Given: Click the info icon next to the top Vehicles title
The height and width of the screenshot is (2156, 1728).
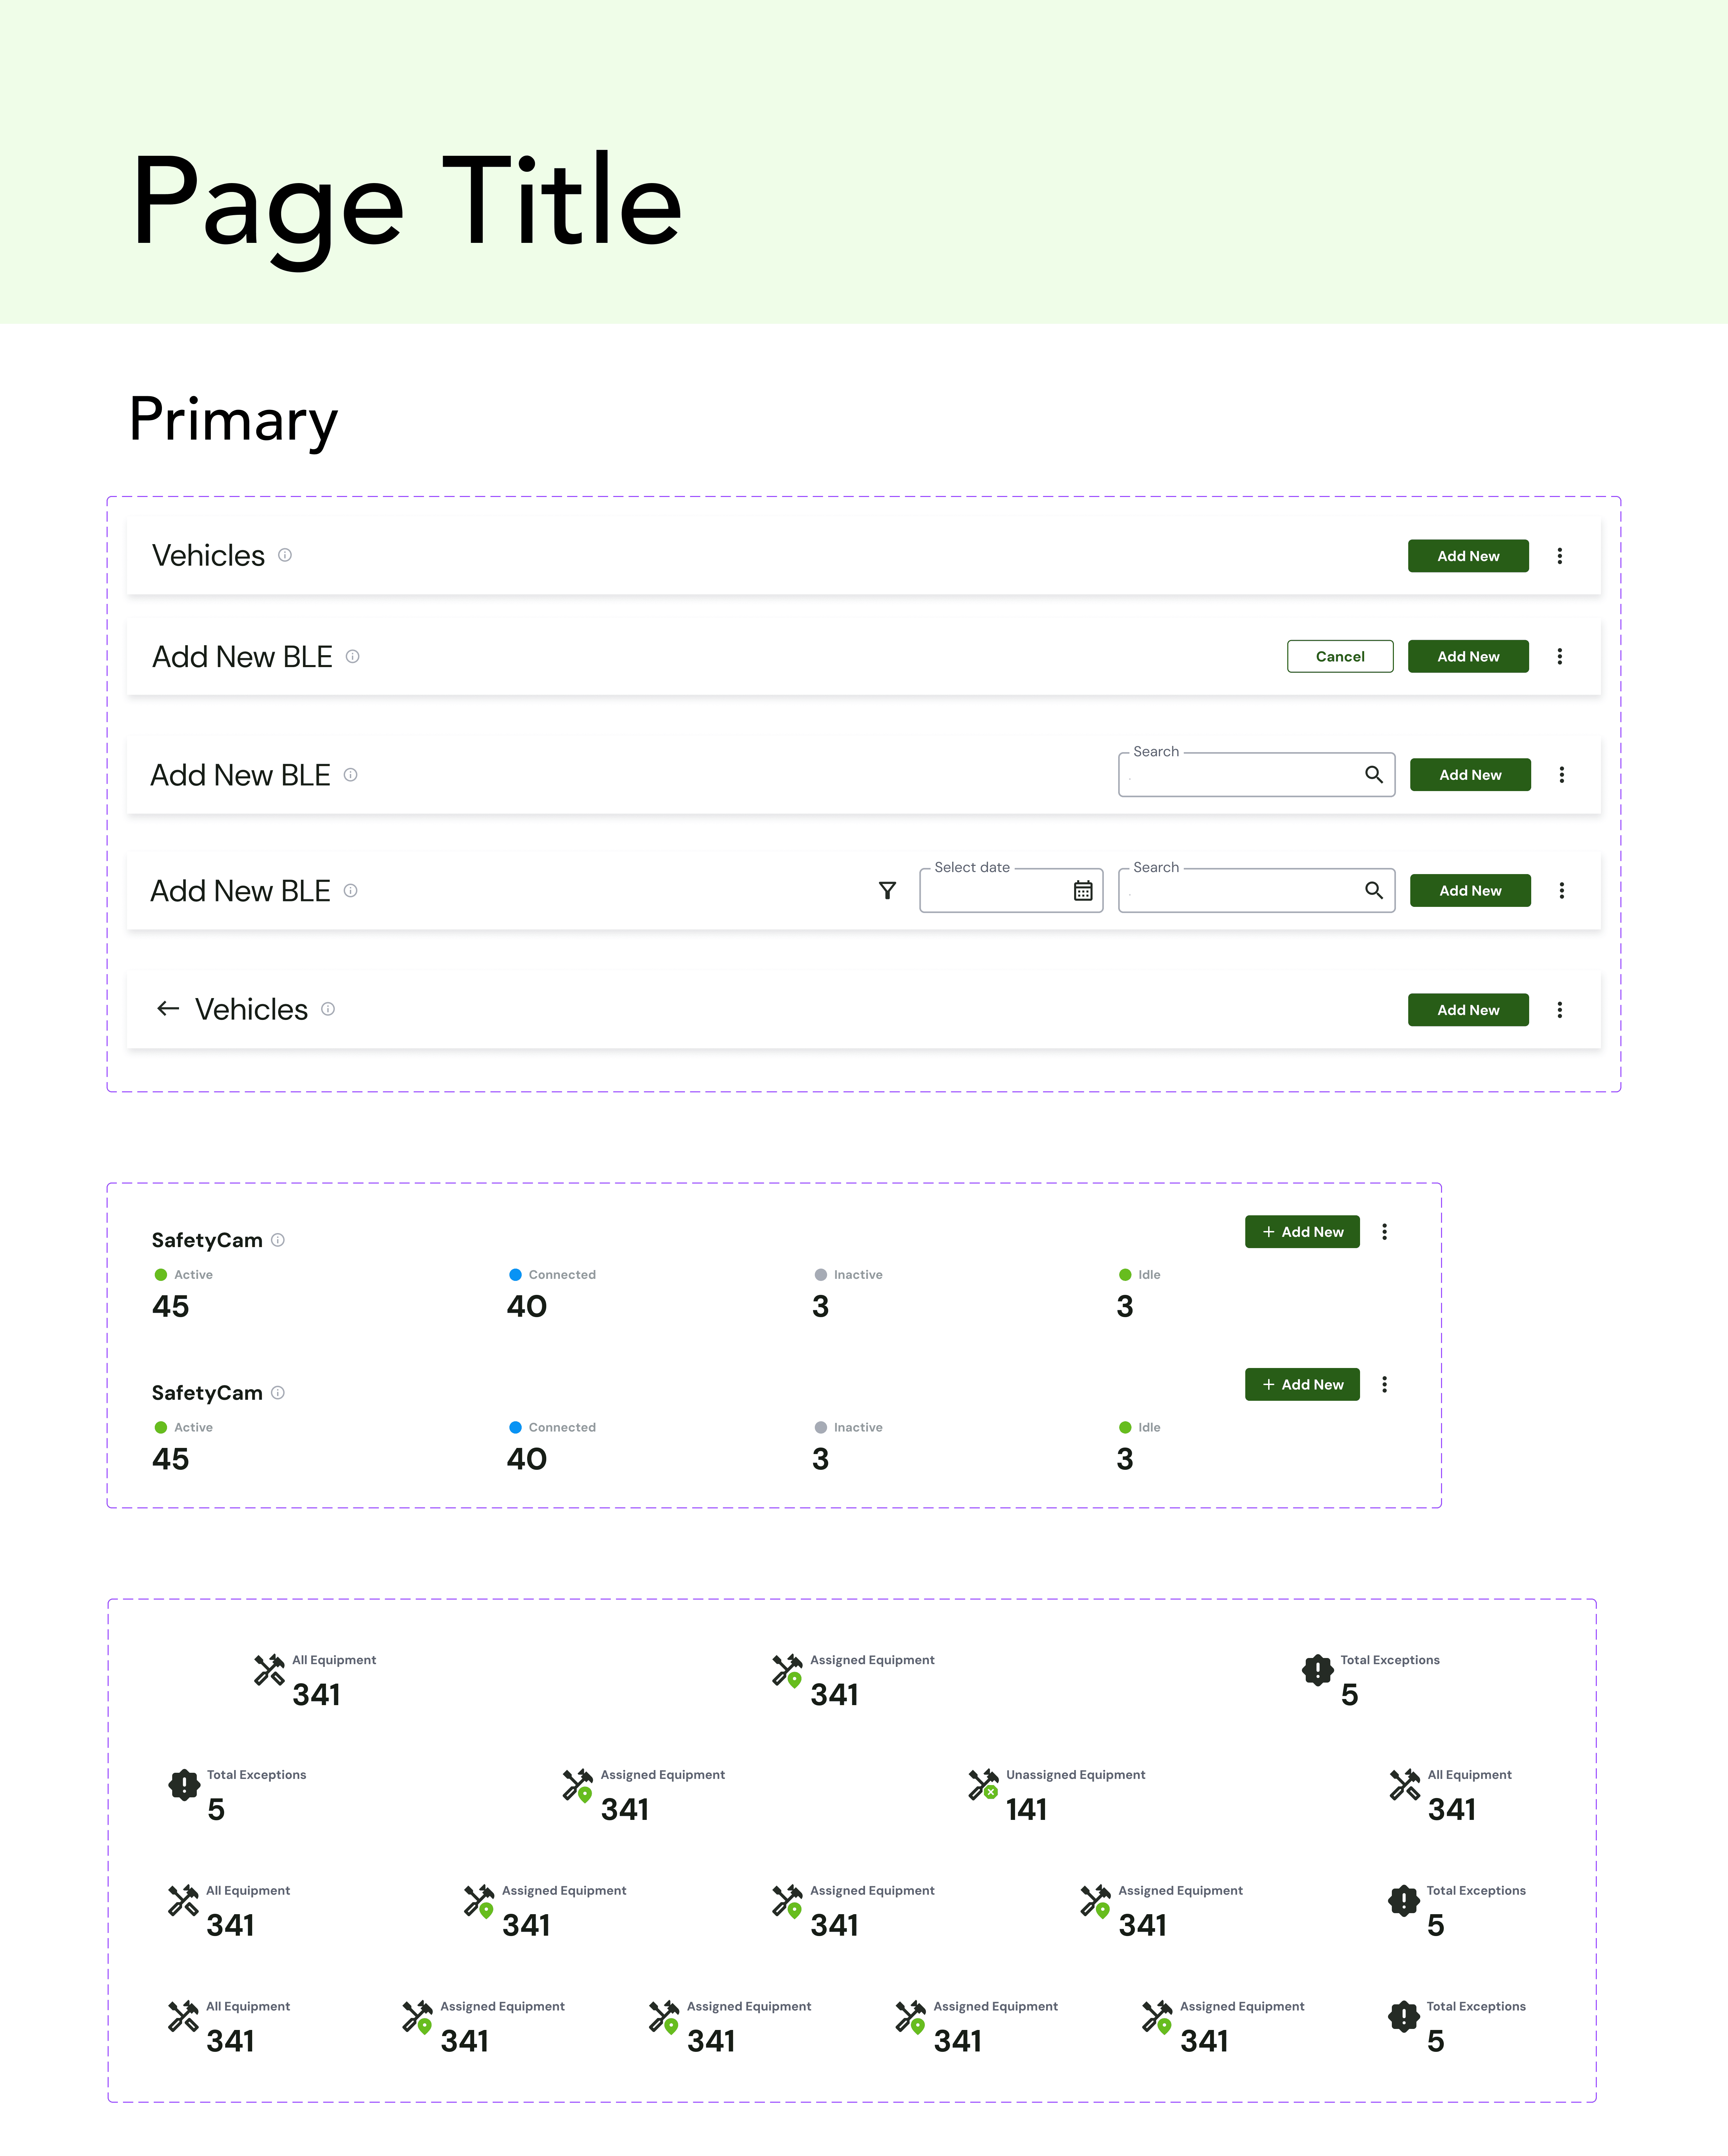Looking at the screenshot, I should [285, 555].
